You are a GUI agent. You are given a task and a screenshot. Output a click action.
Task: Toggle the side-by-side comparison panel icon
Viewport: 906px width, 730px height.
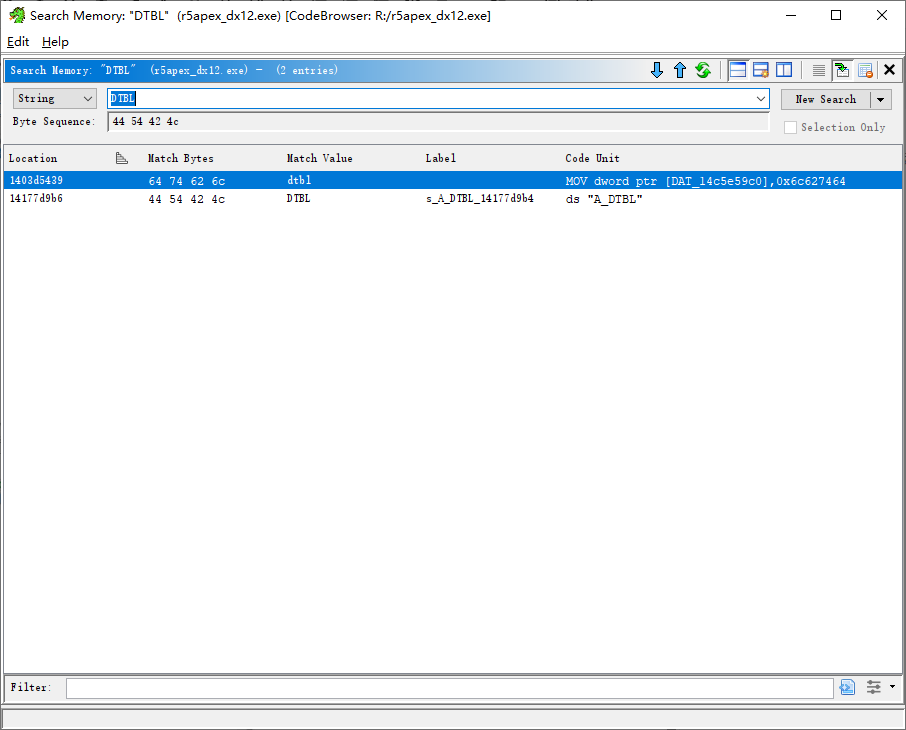pos(784,70)
